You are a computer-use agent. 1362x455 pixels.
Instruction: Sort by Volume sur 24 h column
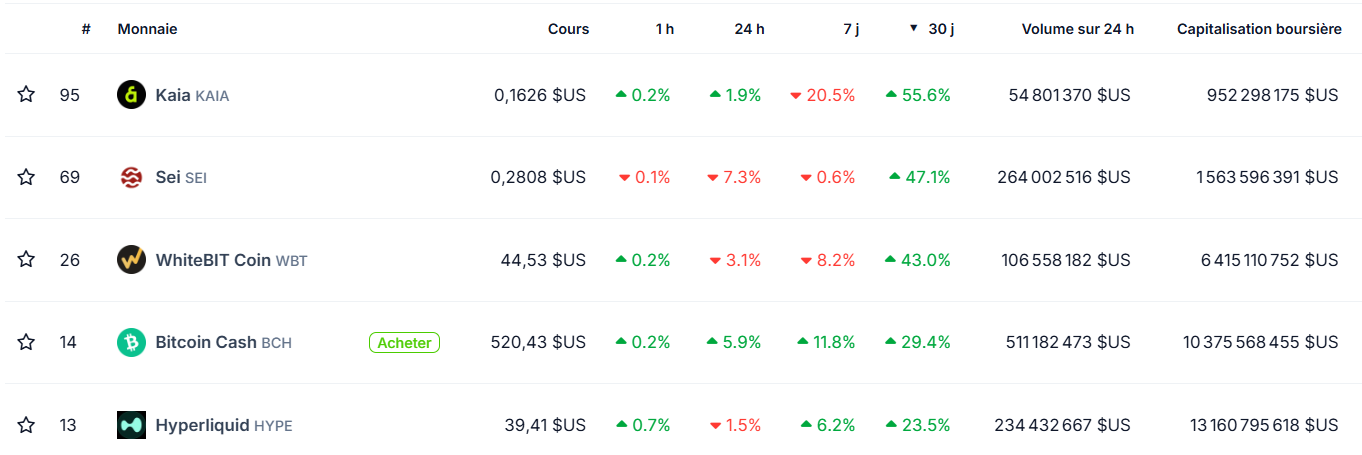tap(1077, 29)
